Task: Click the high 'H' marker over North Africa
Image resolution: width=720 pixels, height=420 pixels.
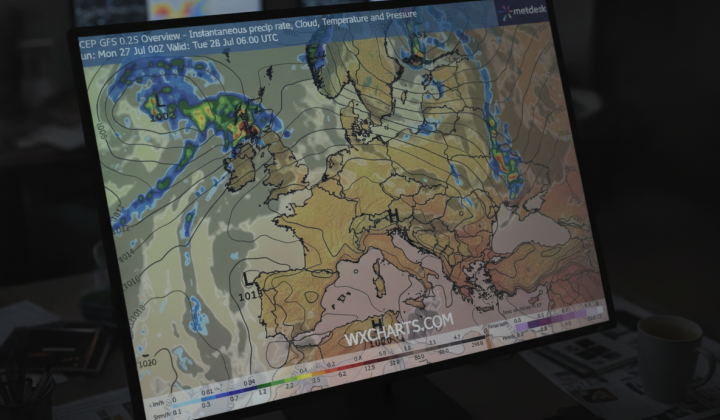Action: point(377,325)
